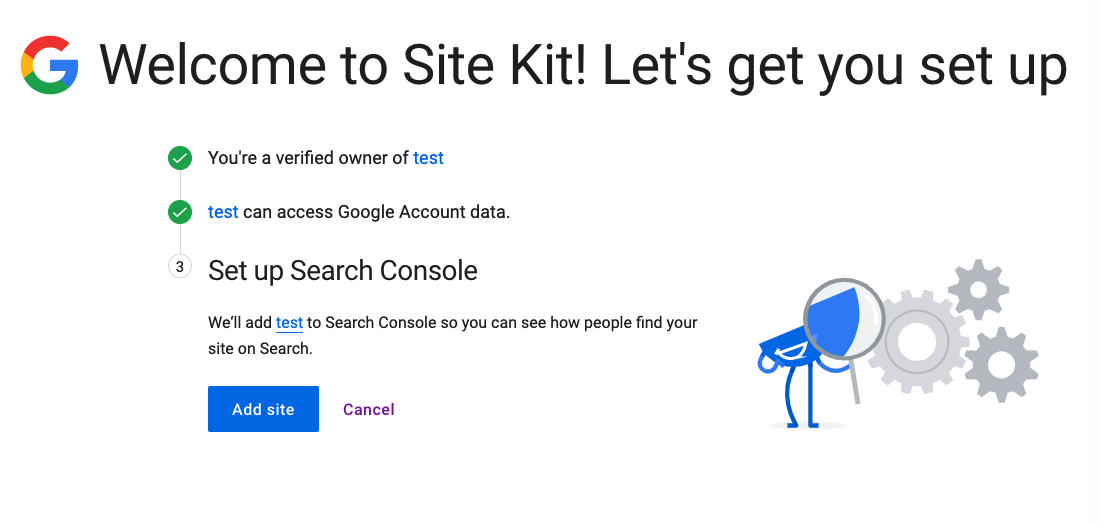
Task: Open the underlined test link in Search Console description
Action: [x=289, y=323]
